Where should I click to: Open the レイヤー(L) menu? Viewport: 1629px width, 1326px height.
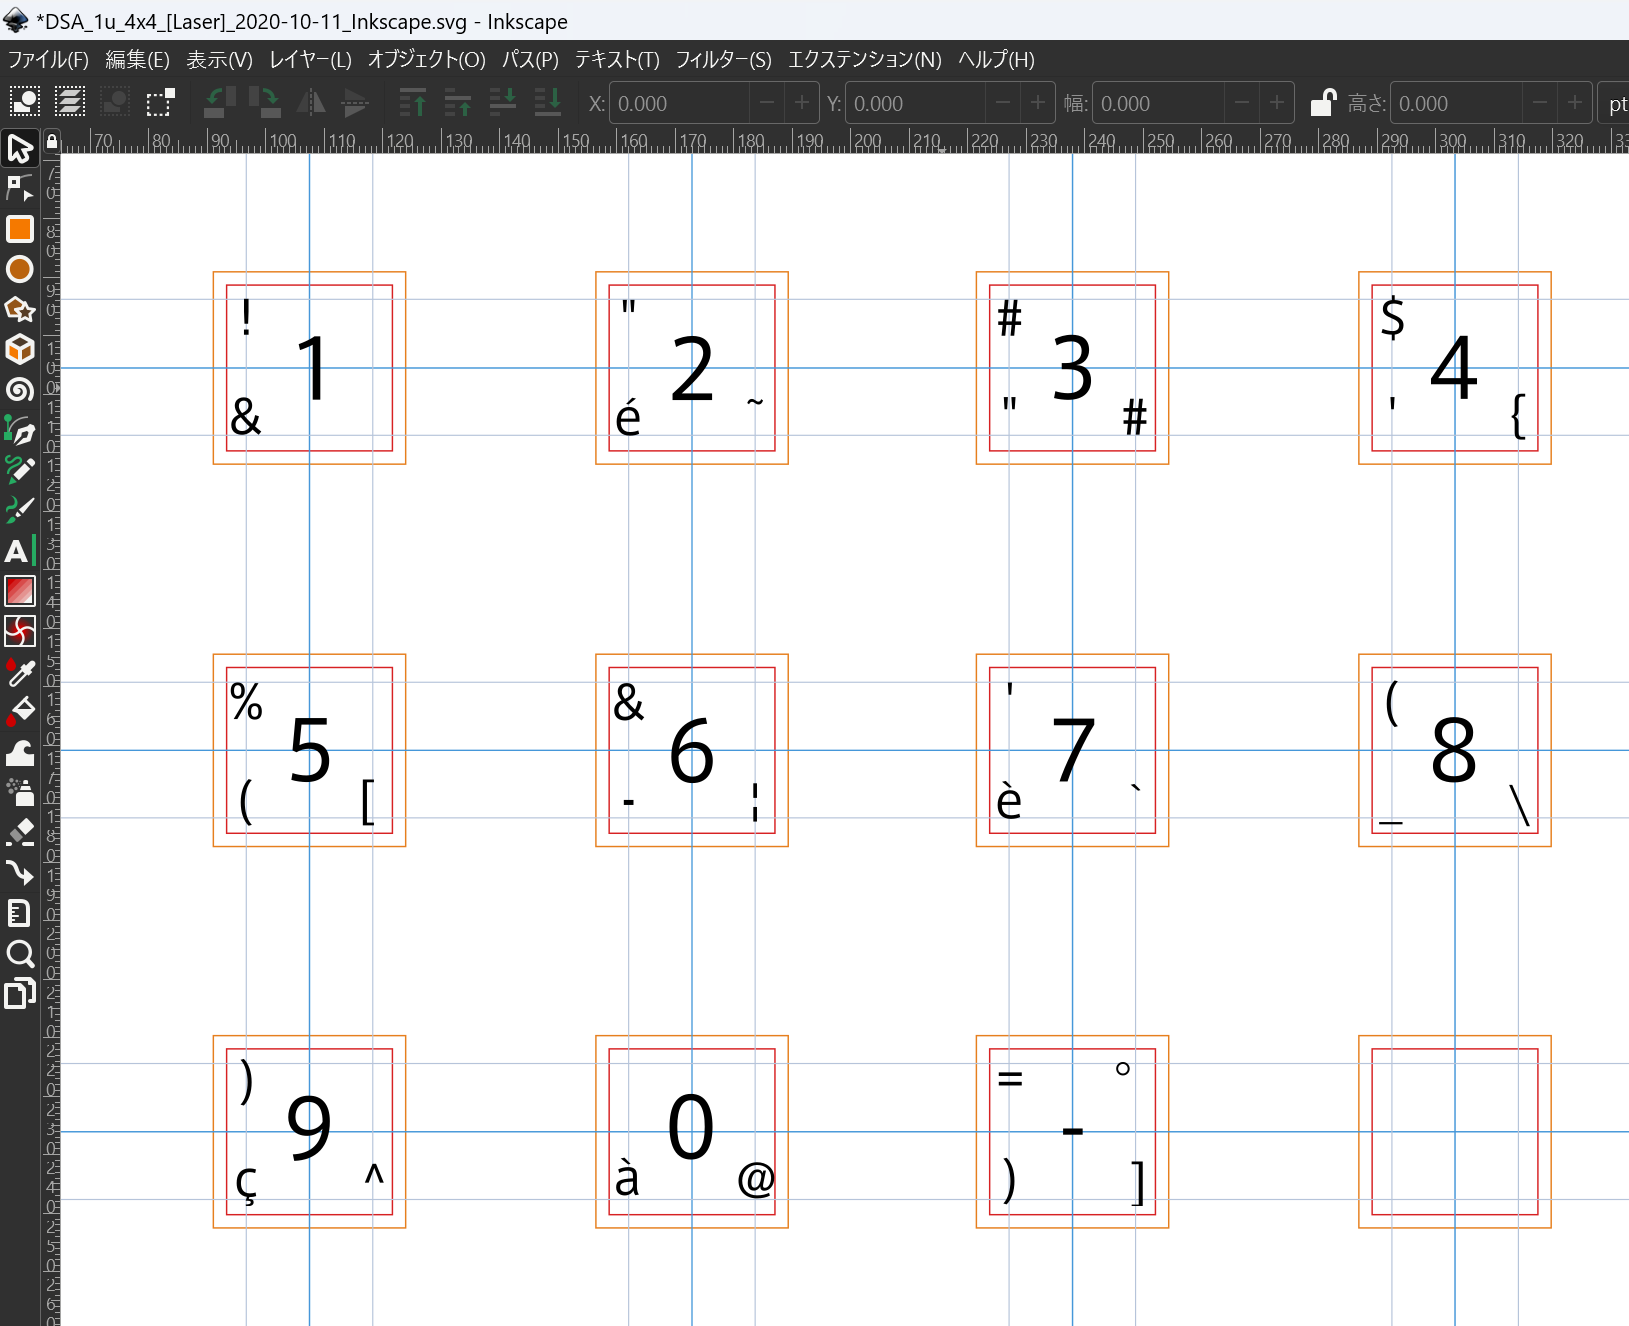tap(310, 60)
